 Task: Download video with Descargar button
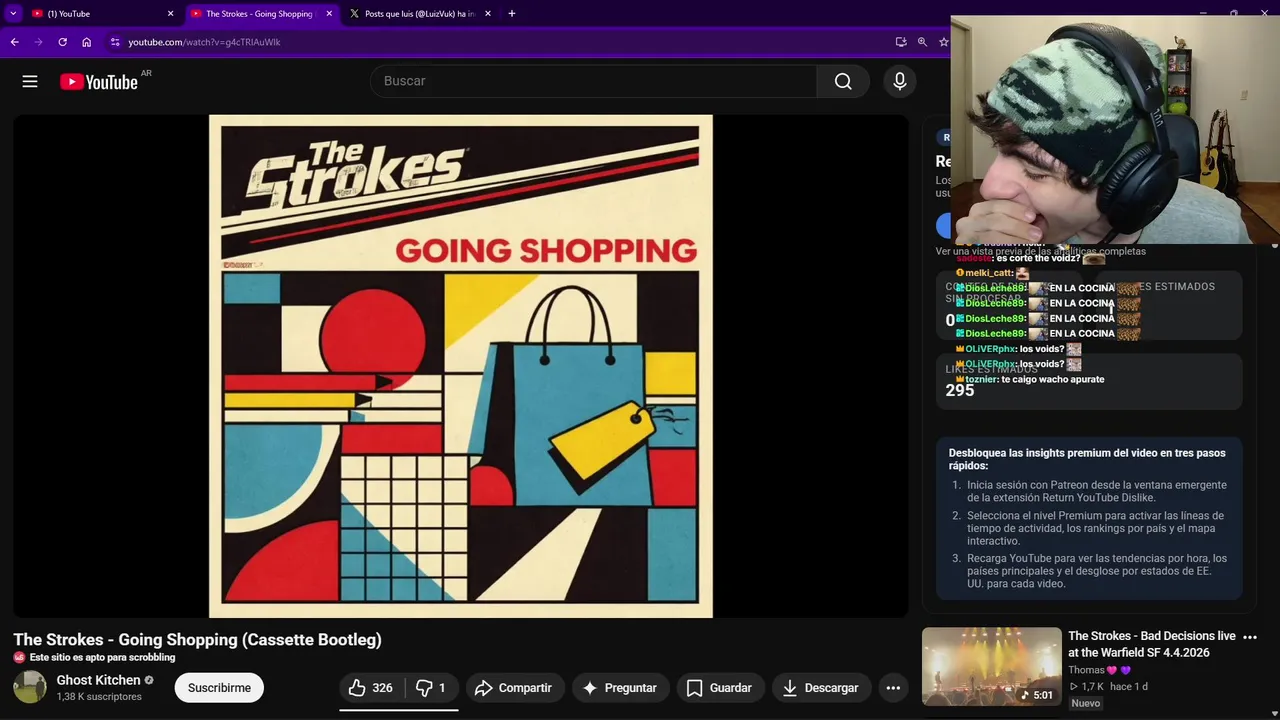820,688
